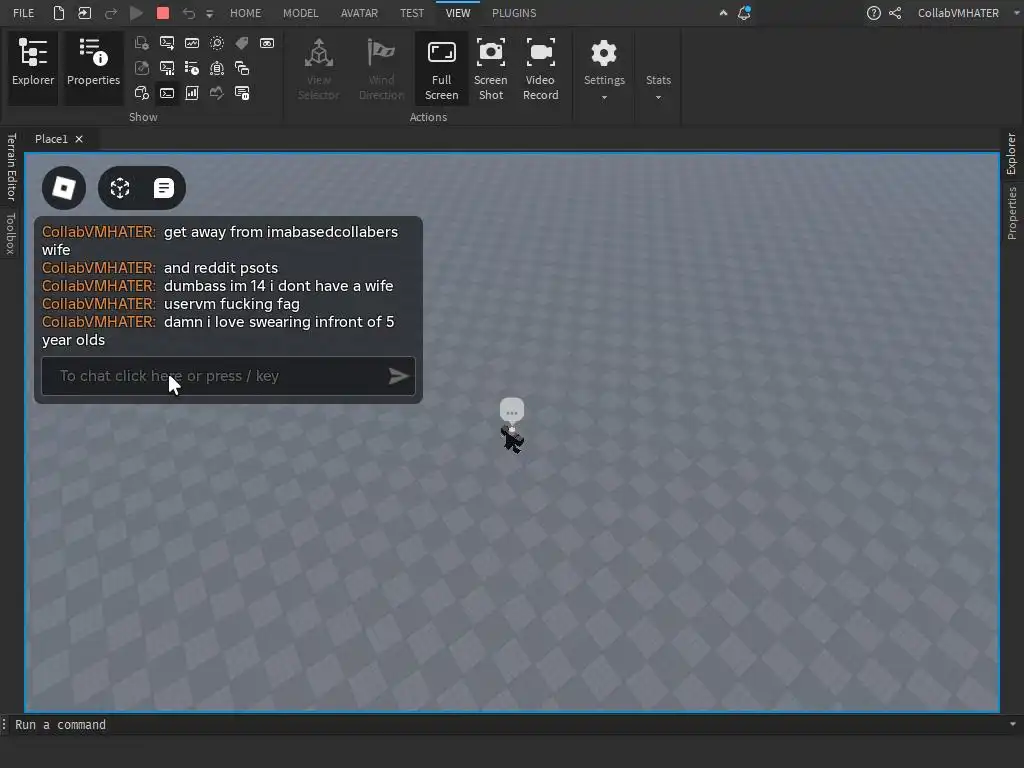This screenshot has width=1024, height=768.
Task: Toggle the in-game chat window icon
Action: click(x=163, y=188)
